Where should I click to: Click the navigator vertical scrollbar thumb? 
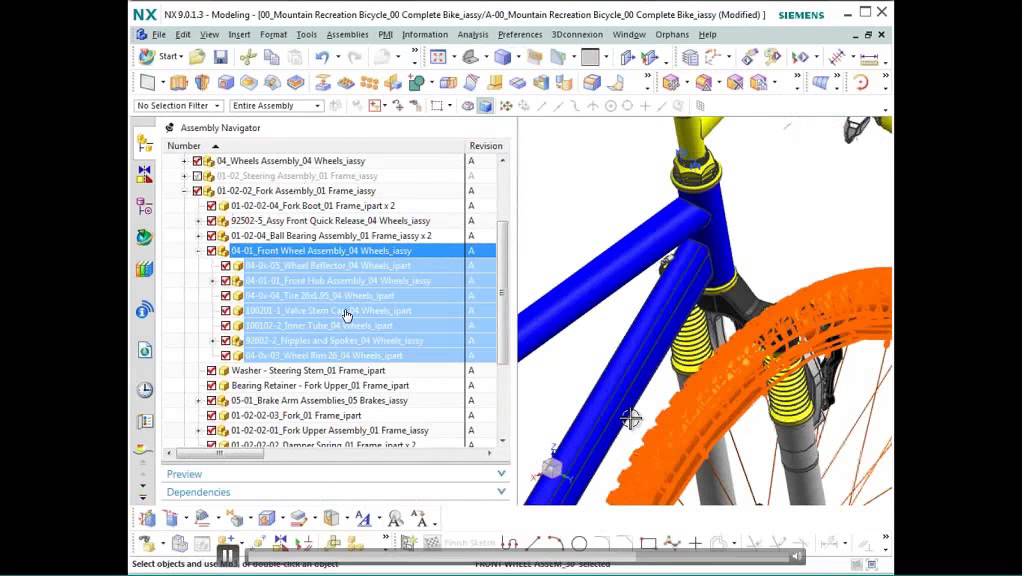coord(503,292)
